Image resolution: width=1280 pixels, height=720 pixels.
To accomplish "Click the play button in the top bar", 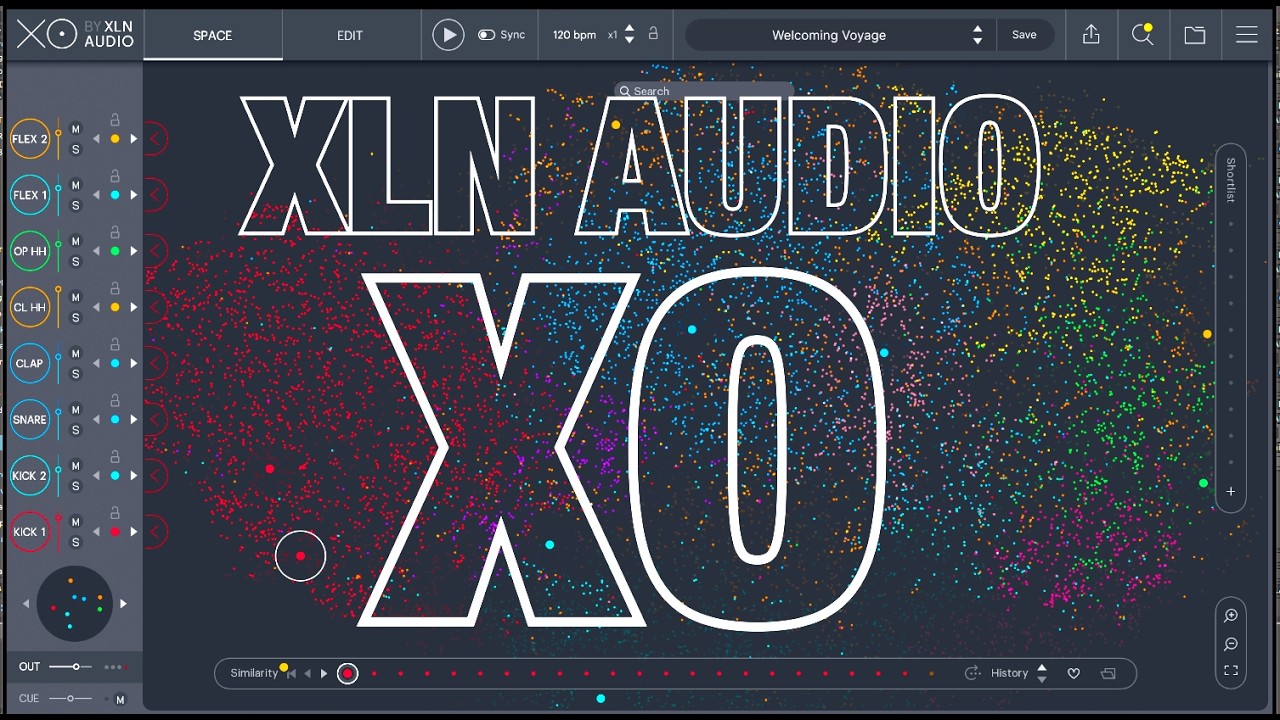I will (x=448, y=35).
